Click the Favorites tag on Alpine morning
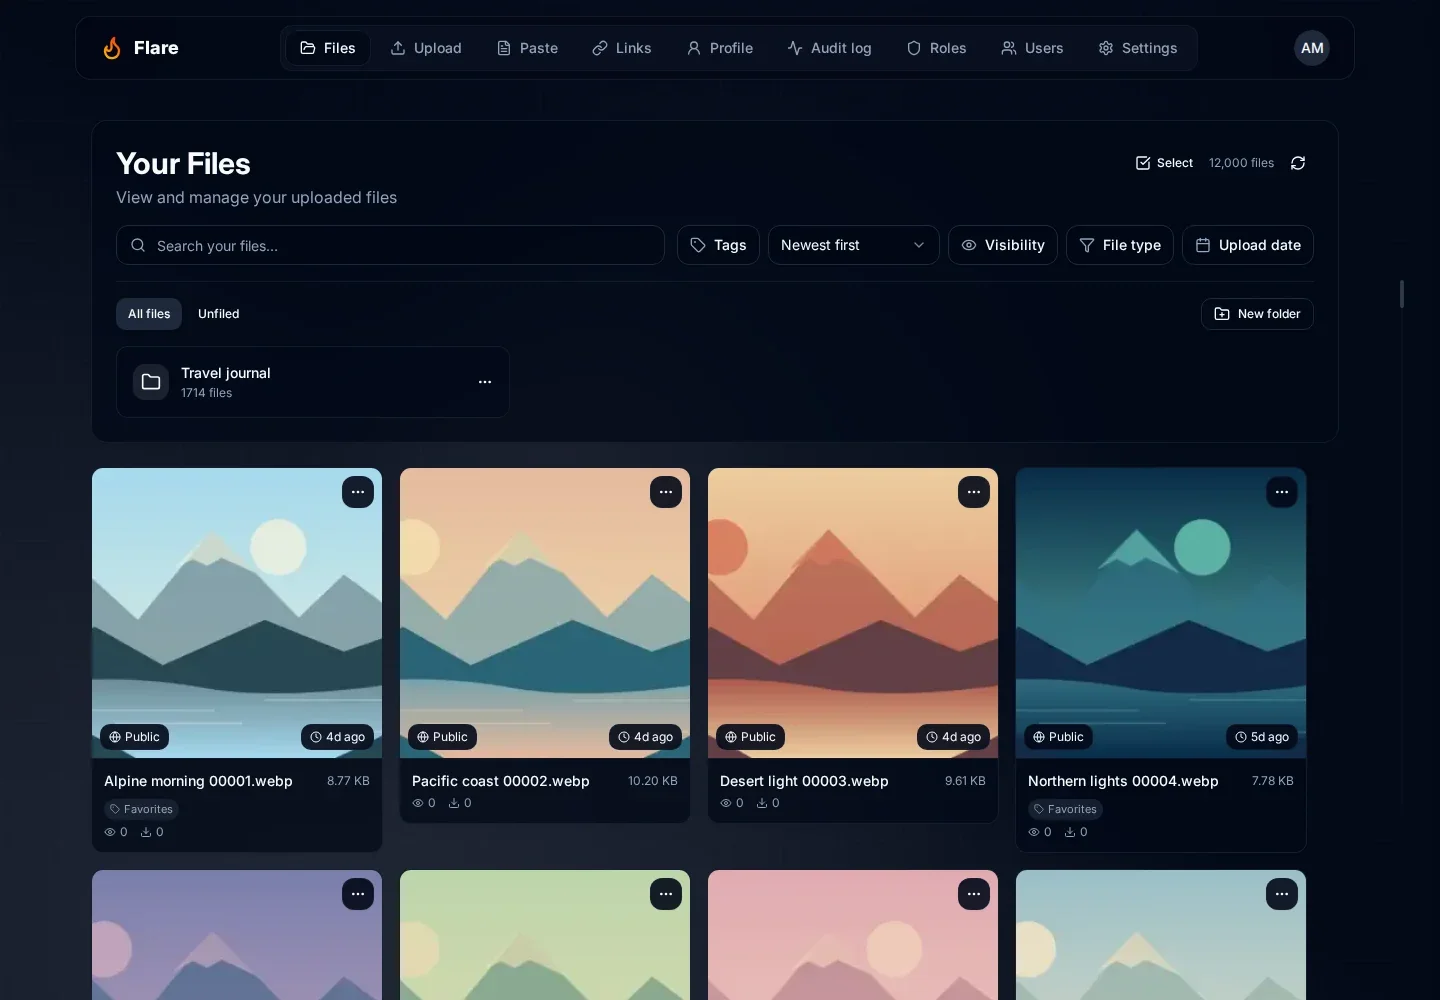Viewport: 1440px width, 1000px height. click(141, 809)
